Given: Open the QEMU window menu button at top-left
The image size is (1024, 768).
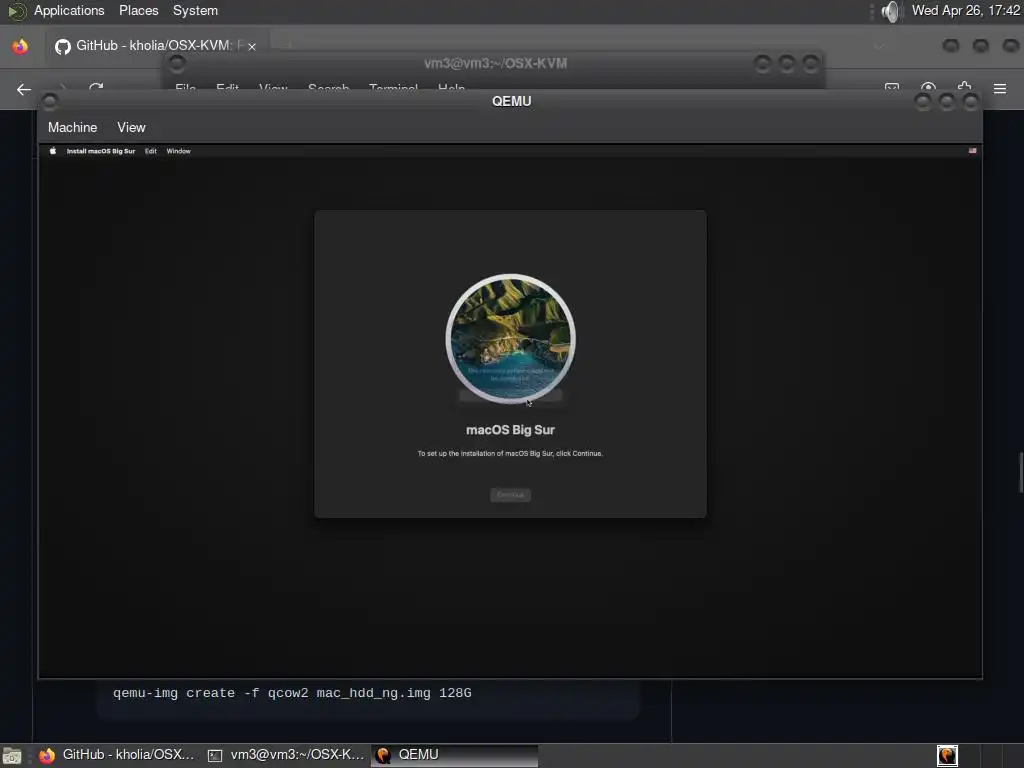Looking at the screenshot, I should [x=50, y=101].
